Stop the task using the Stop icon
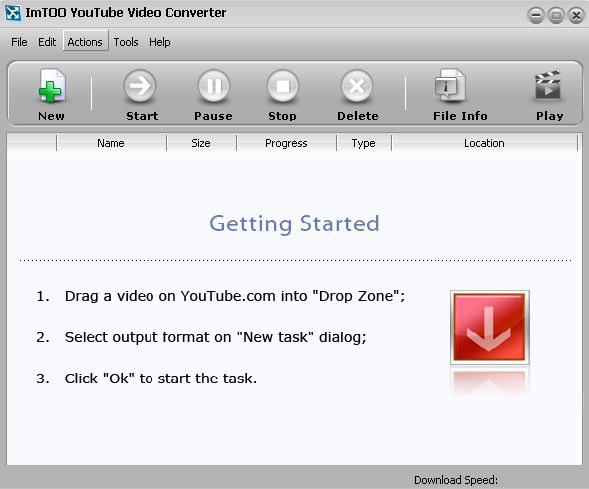Image resolution: width=589 pixels, height=489 pixels. (283, 86)
